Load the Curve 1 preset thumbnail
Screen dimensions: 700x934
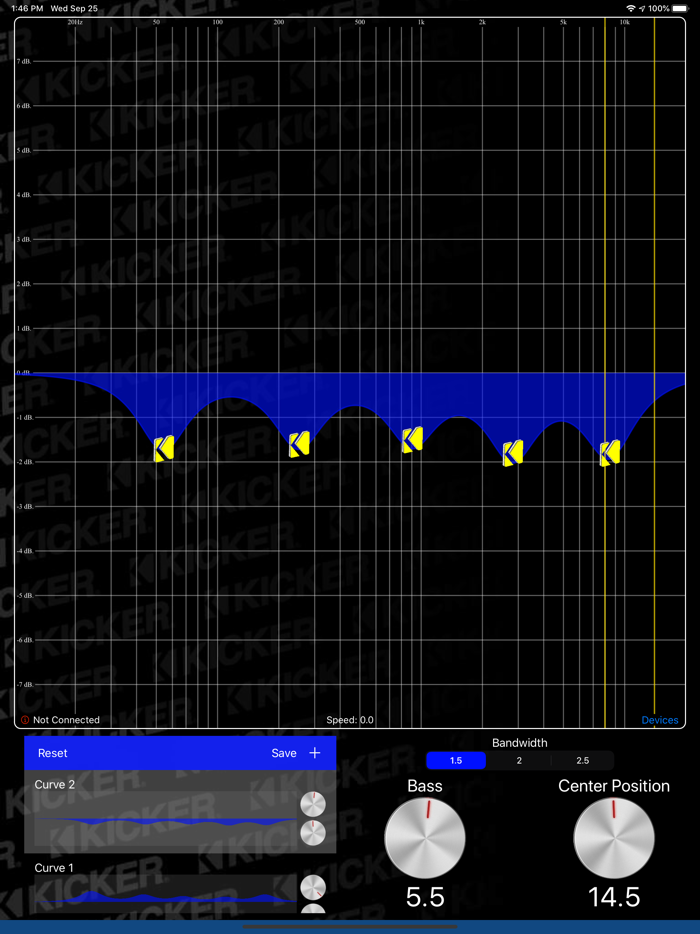[x=165, y=893]
